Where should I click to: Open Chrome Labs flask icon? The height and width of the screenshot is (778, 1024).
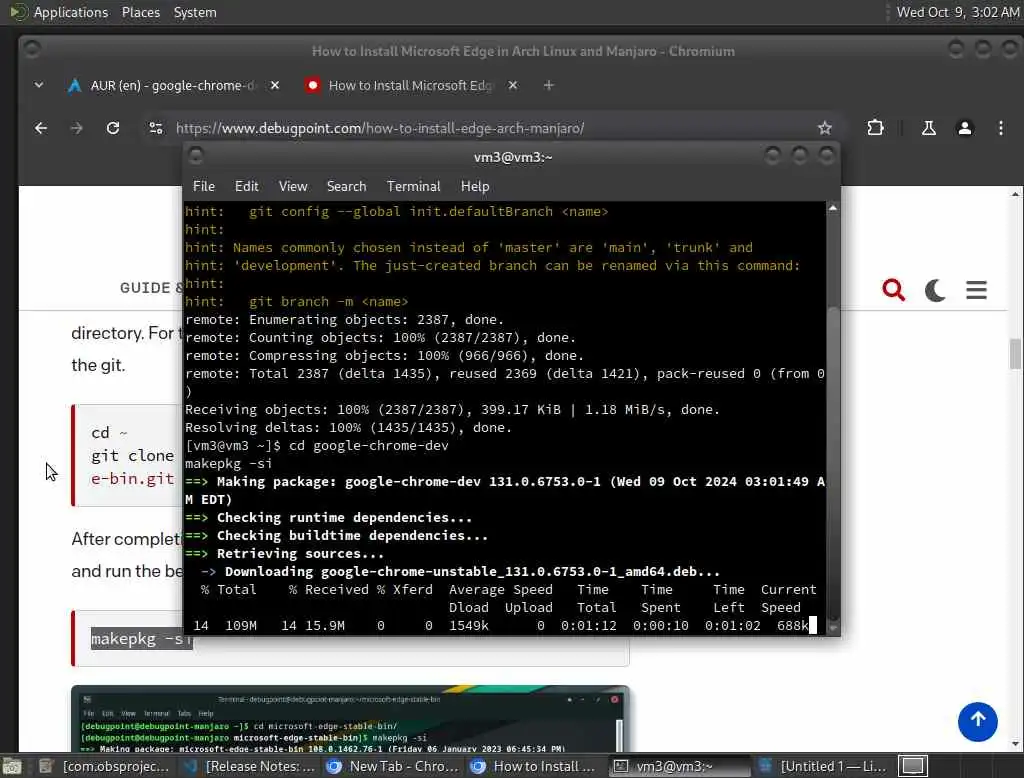pyautogui.click(x=928, y=128)
